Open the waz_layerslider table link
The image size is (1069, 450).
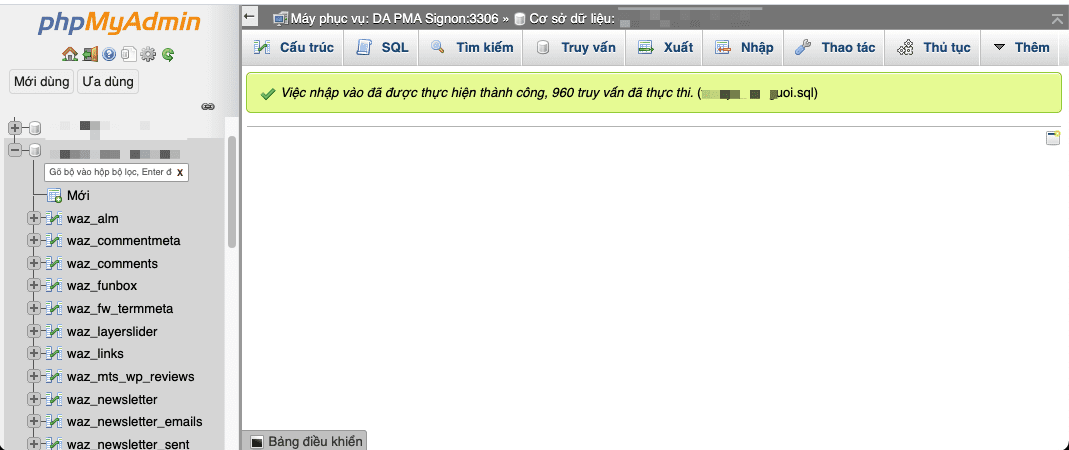click(x=112, y=331)
